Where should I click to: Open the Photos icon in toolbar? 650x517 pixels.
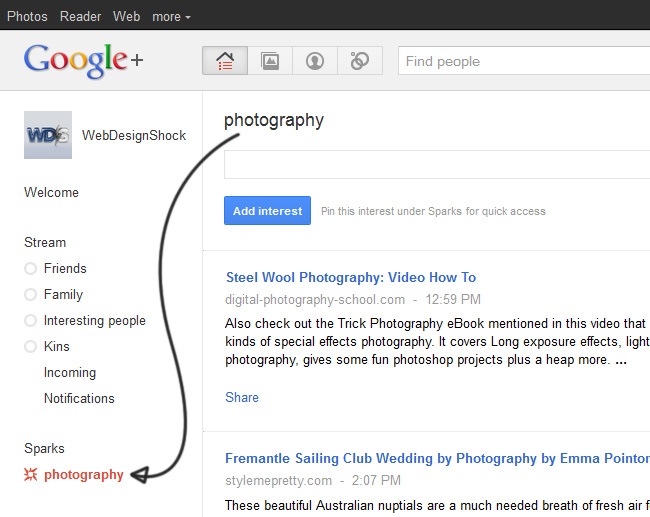pyautogui.click(x=270, y=61)
